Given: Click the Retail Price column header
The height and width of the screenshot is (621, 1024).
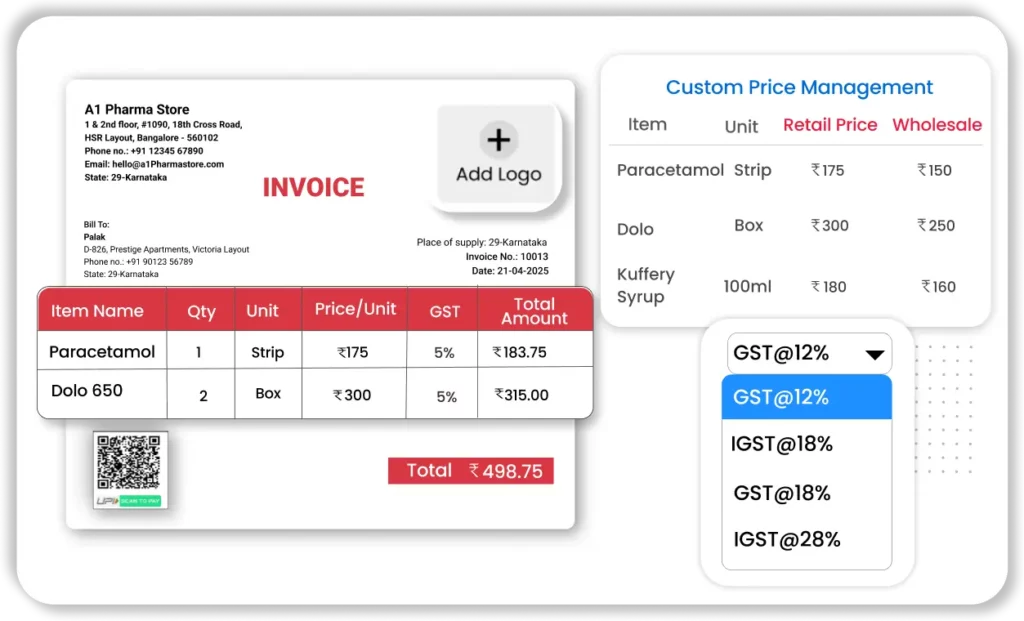Looking at the screenshot, I should click(x=830, y=125).
